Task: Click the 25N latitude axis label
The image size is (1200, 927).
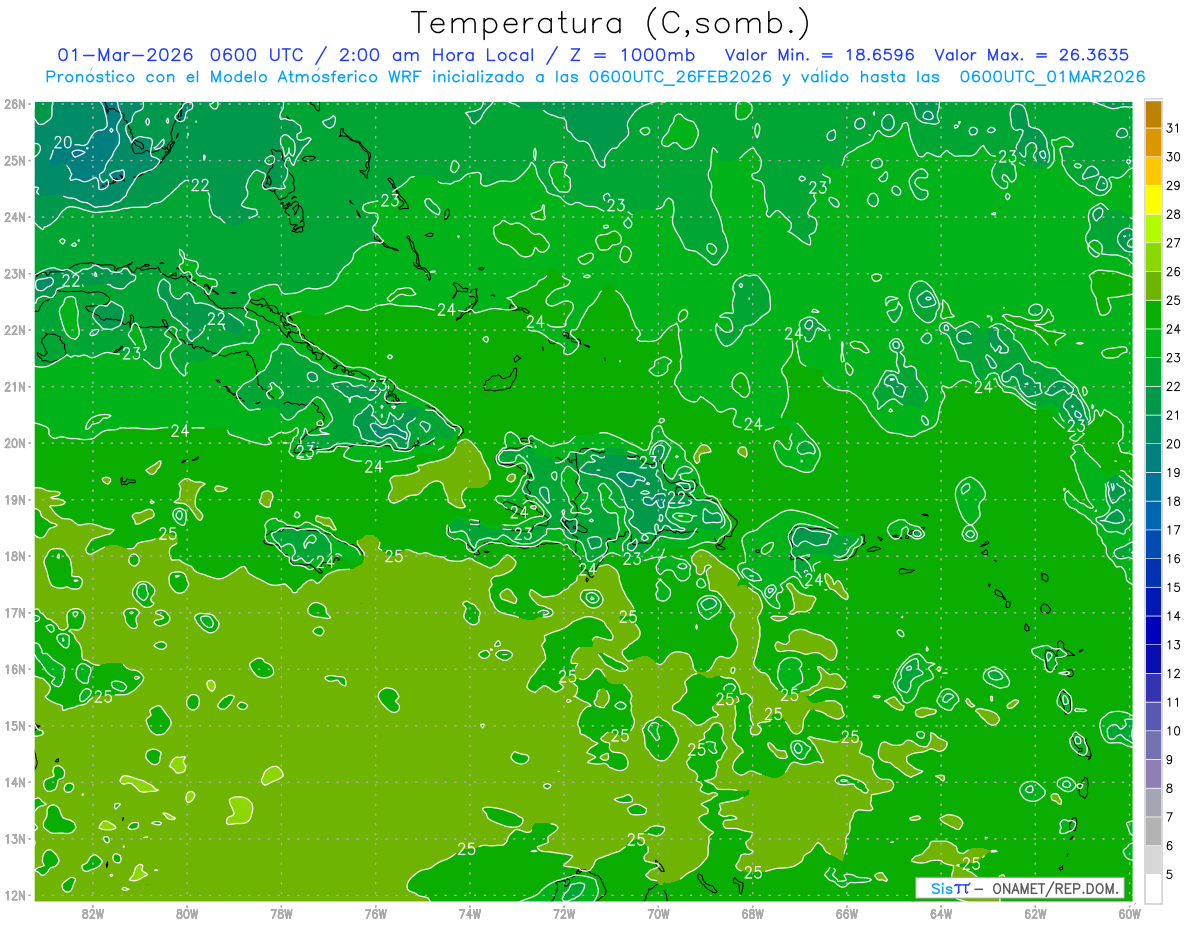Action: [x=14, y=160]
